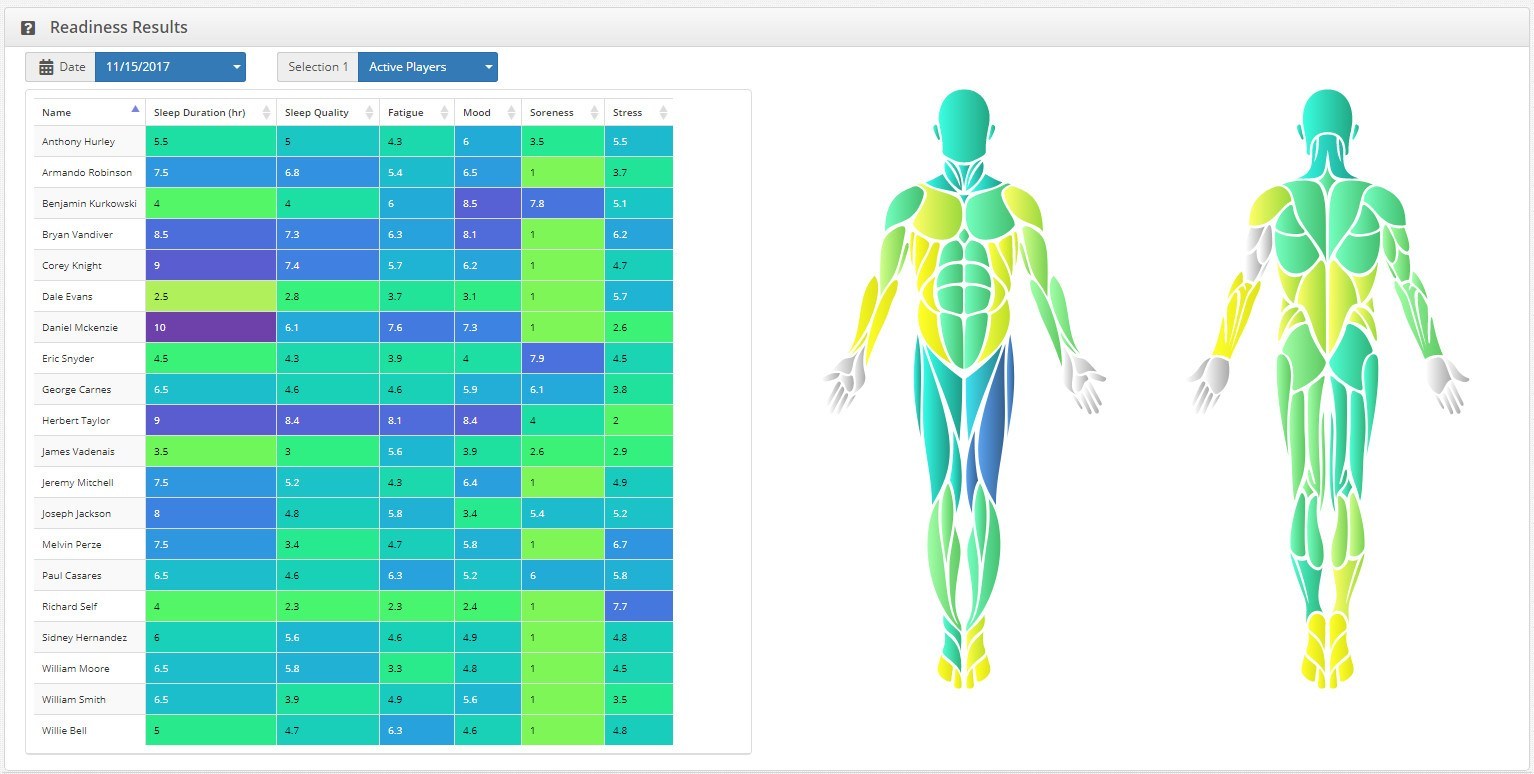
Task: Click the calendar Date icon
Action: 46,67
